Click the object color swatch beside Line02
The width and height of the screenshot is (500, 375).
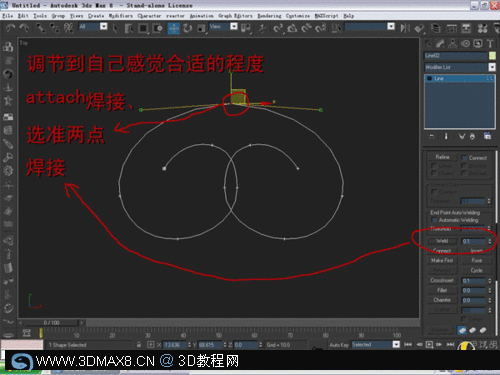pyautogui.click(x=492, y=56)
